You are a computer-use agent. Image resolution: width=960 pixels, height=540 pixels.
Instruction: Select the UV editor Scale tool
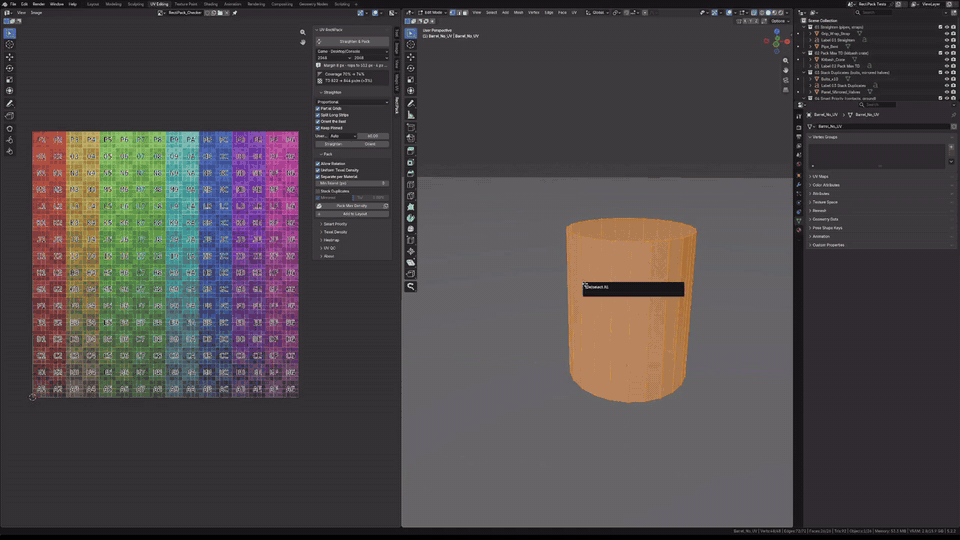coord(9,80)
